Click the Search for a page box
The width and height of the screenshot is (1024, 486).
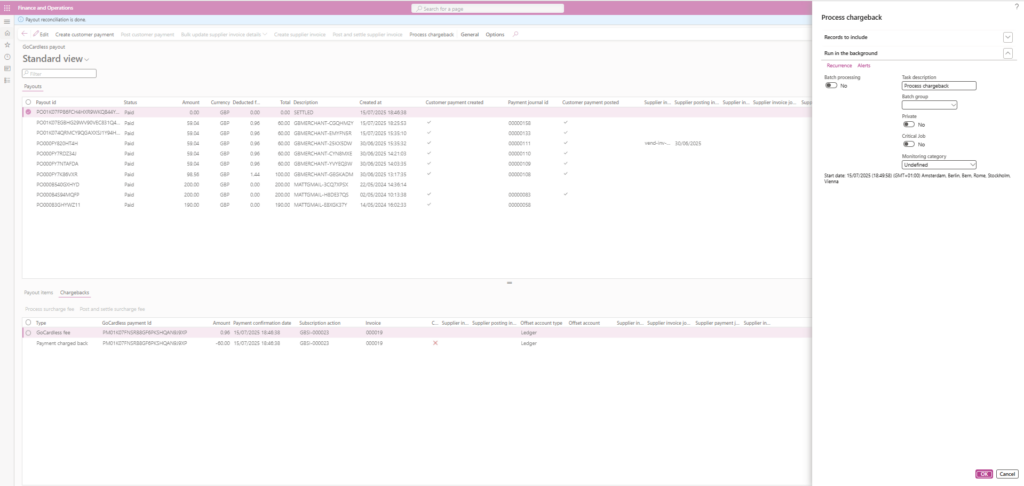(487, 8)
